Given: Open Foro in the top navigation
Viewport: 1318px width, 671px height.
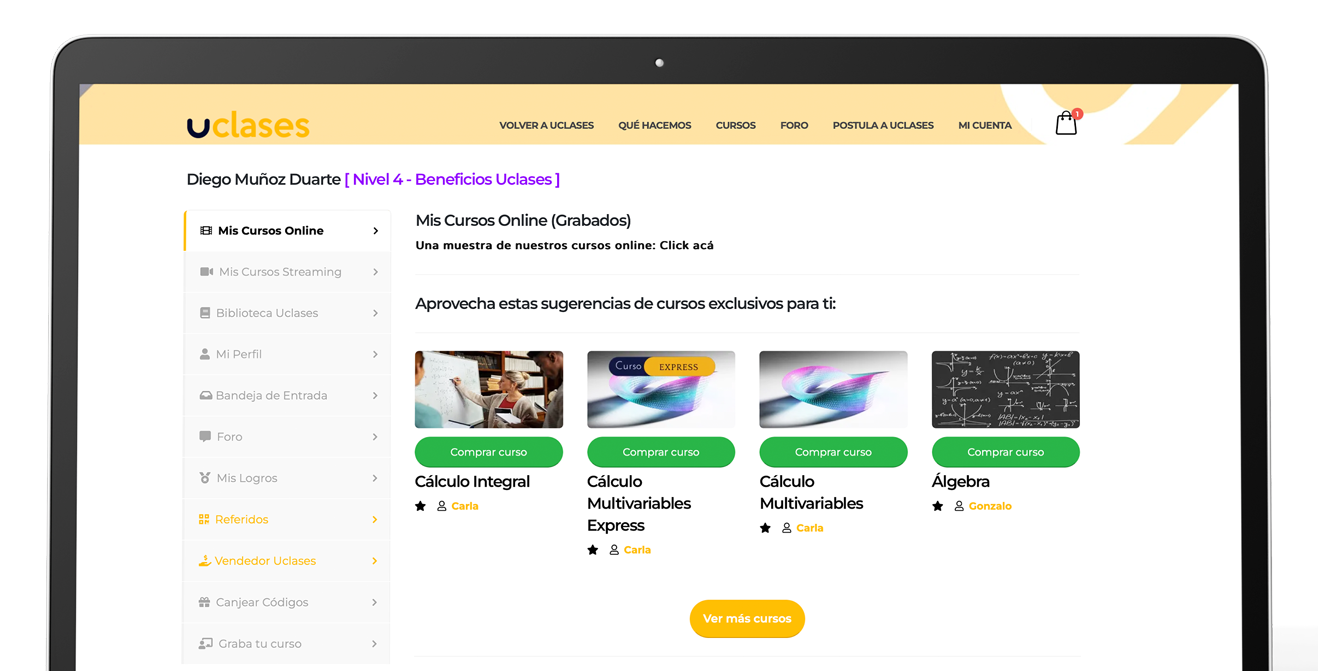Looking at the screenshot, I should [x=794, y=126].
